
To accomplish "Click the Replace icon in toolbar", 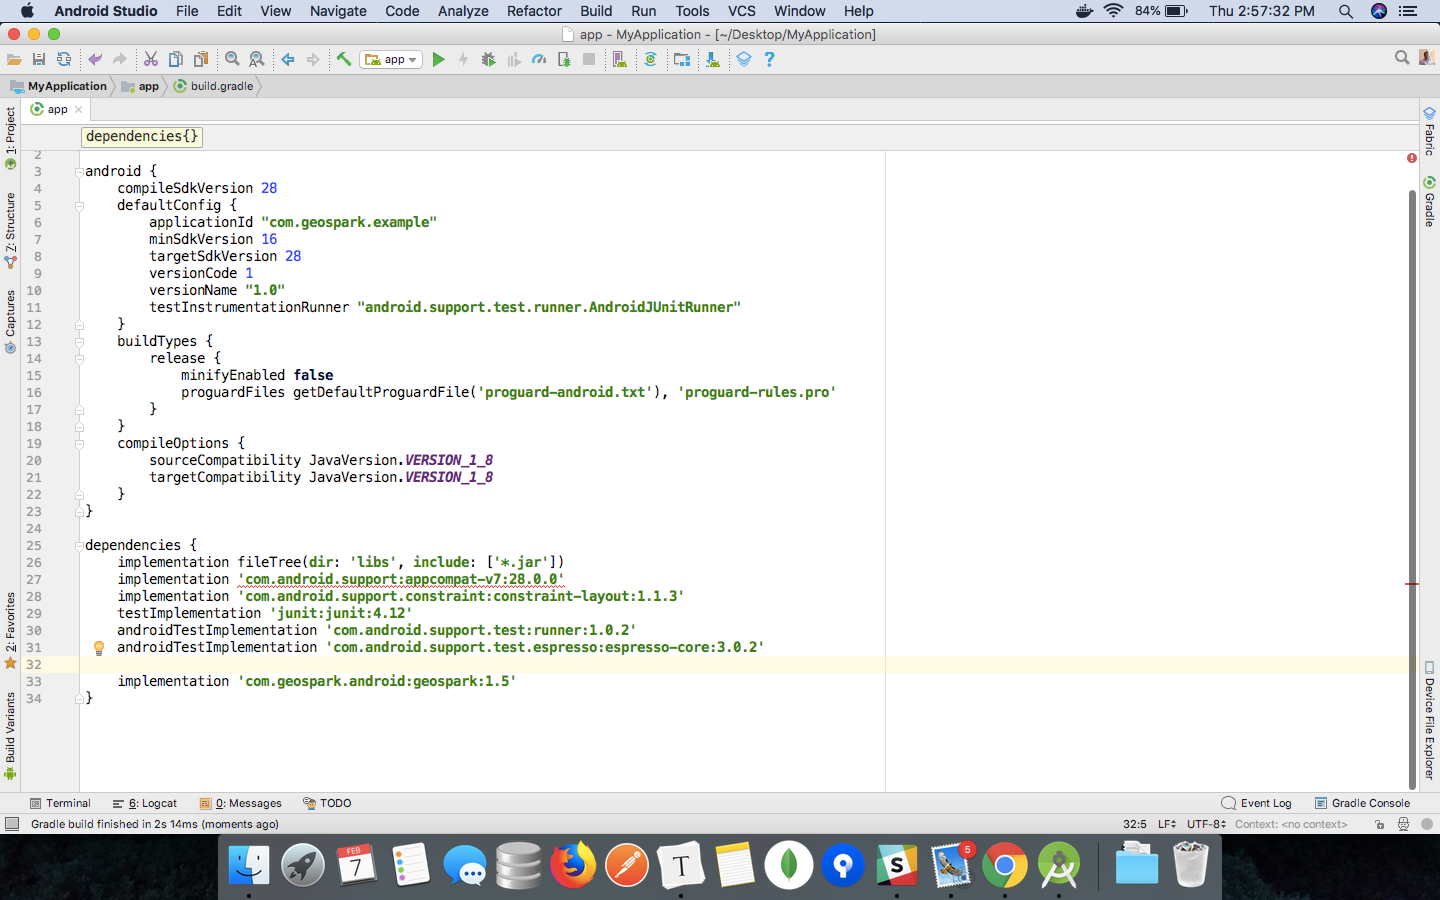I will click(257, 60).
